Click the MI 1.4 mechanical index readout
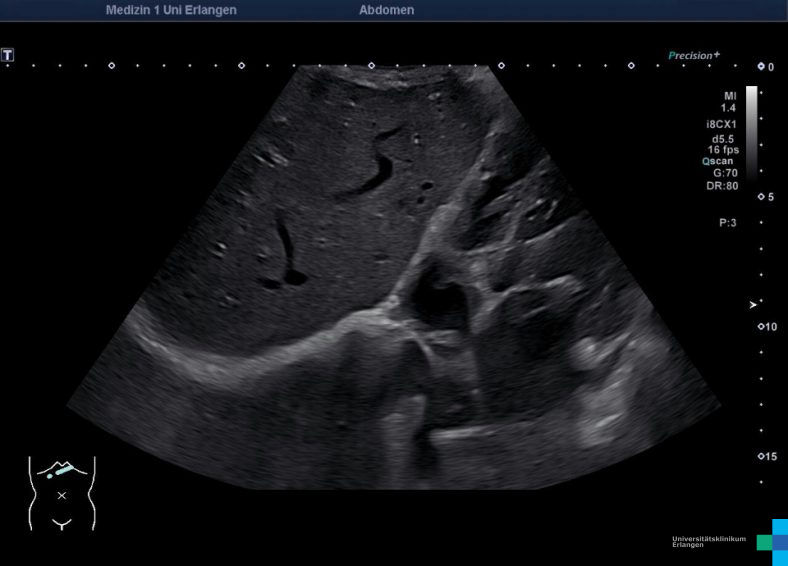788x566 pixels. click(x=729, y=101)
